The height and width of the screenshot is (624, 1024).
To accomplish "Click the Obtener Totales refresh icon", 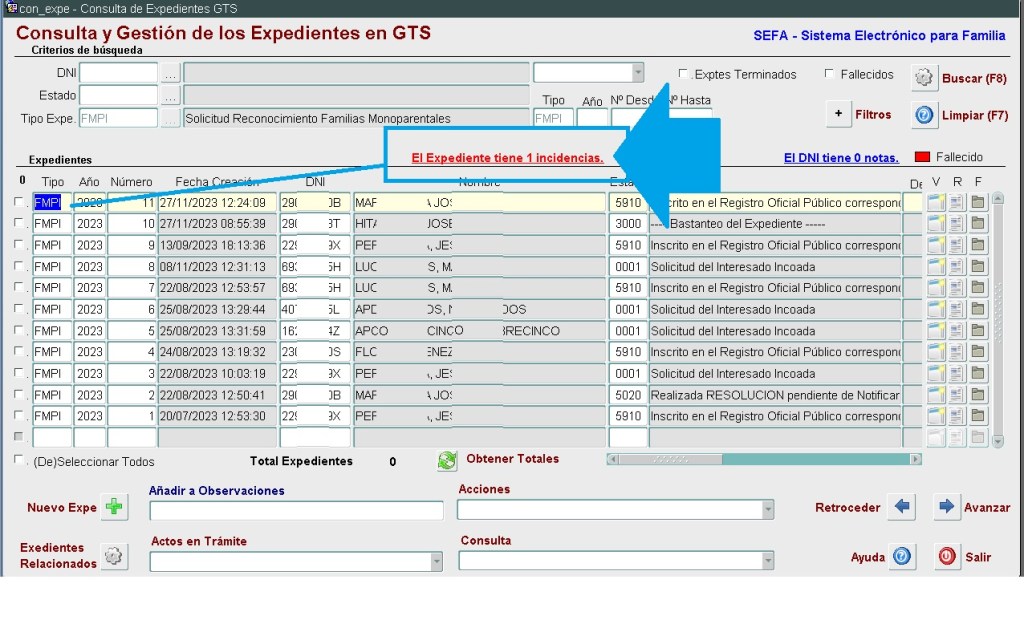I will (x=447, y=460).
